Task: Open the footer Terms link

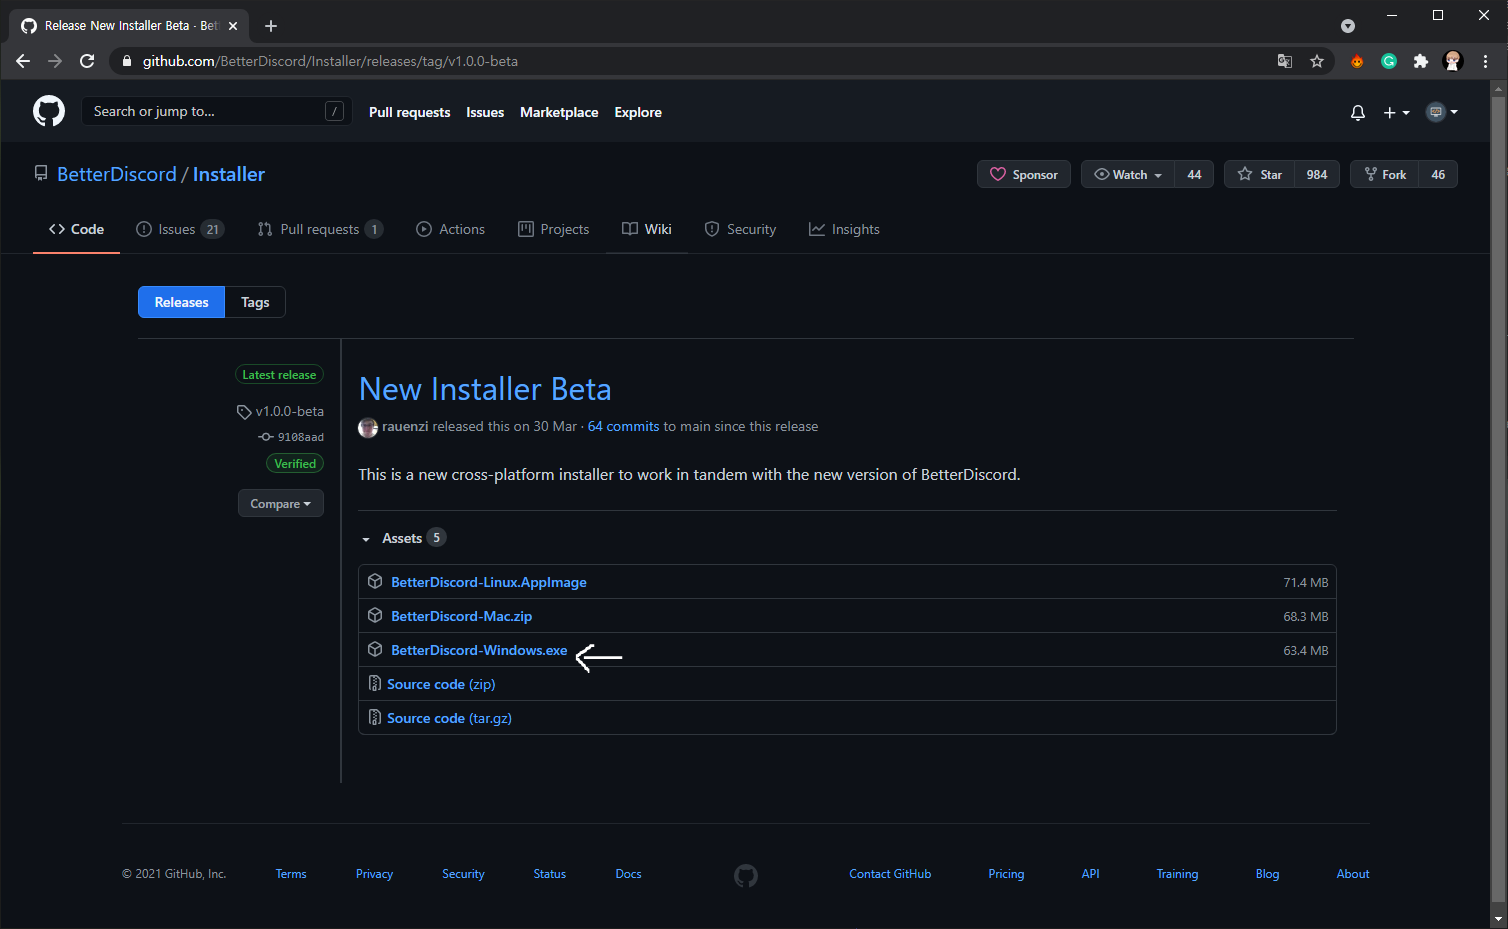Action: click(291, 874)
